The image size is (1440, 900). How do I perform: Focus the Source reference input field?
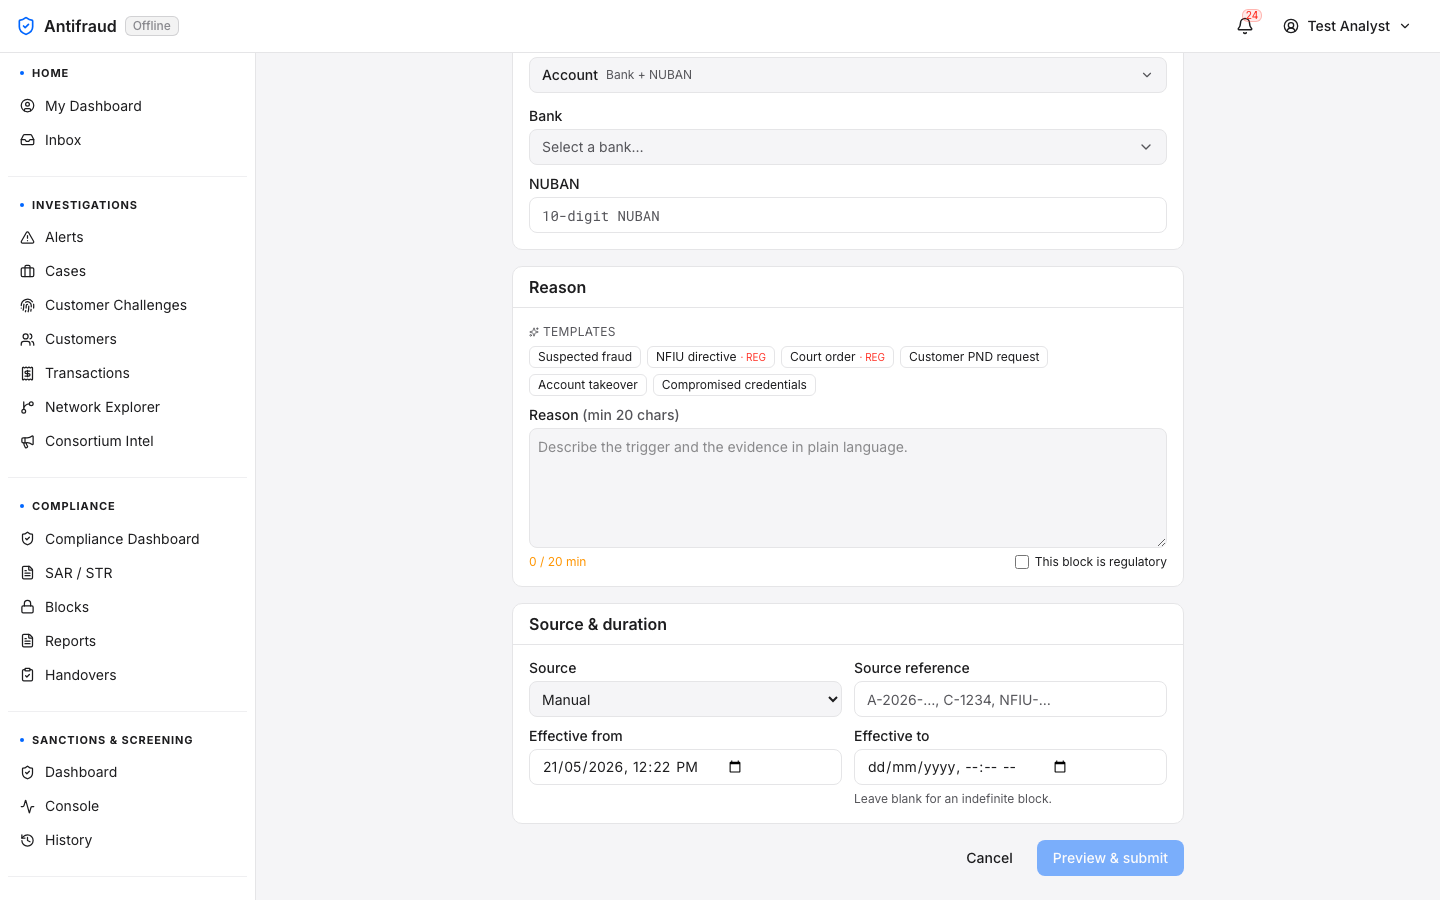[x=1010, y=699]
